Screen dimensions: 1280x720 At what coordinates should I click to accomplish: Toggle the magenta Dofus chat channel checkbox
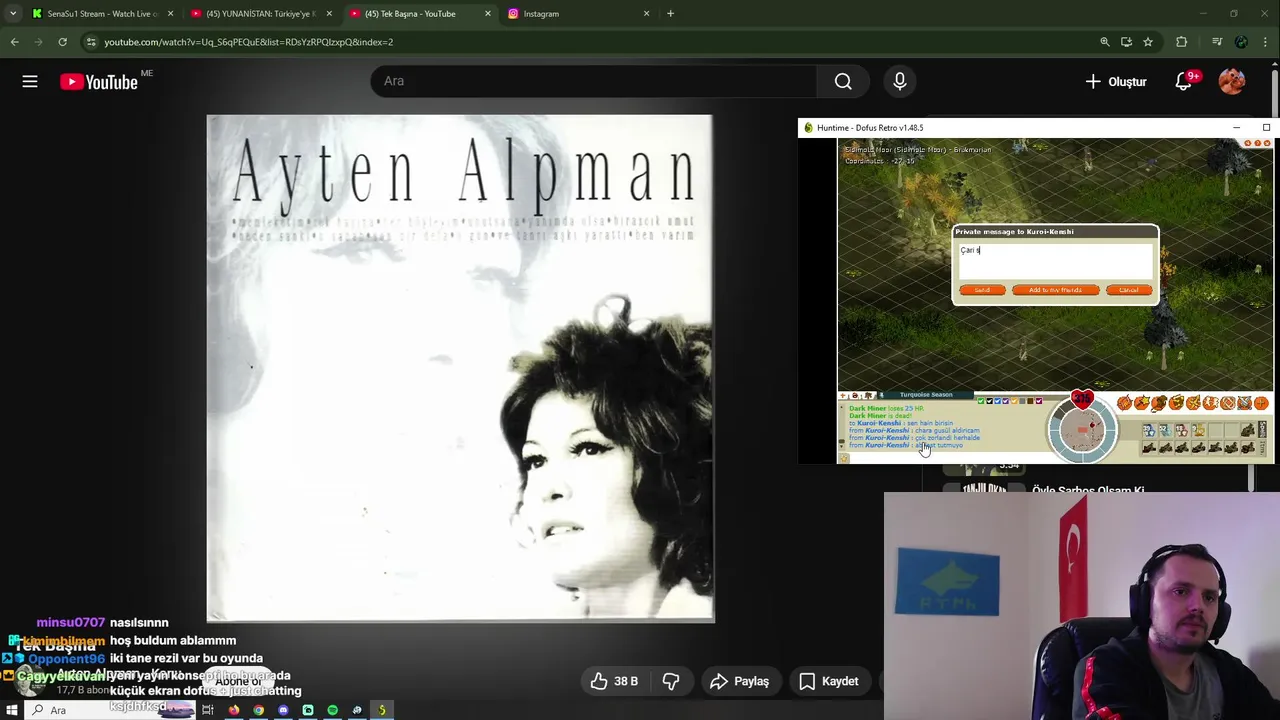pos(1039,401)
